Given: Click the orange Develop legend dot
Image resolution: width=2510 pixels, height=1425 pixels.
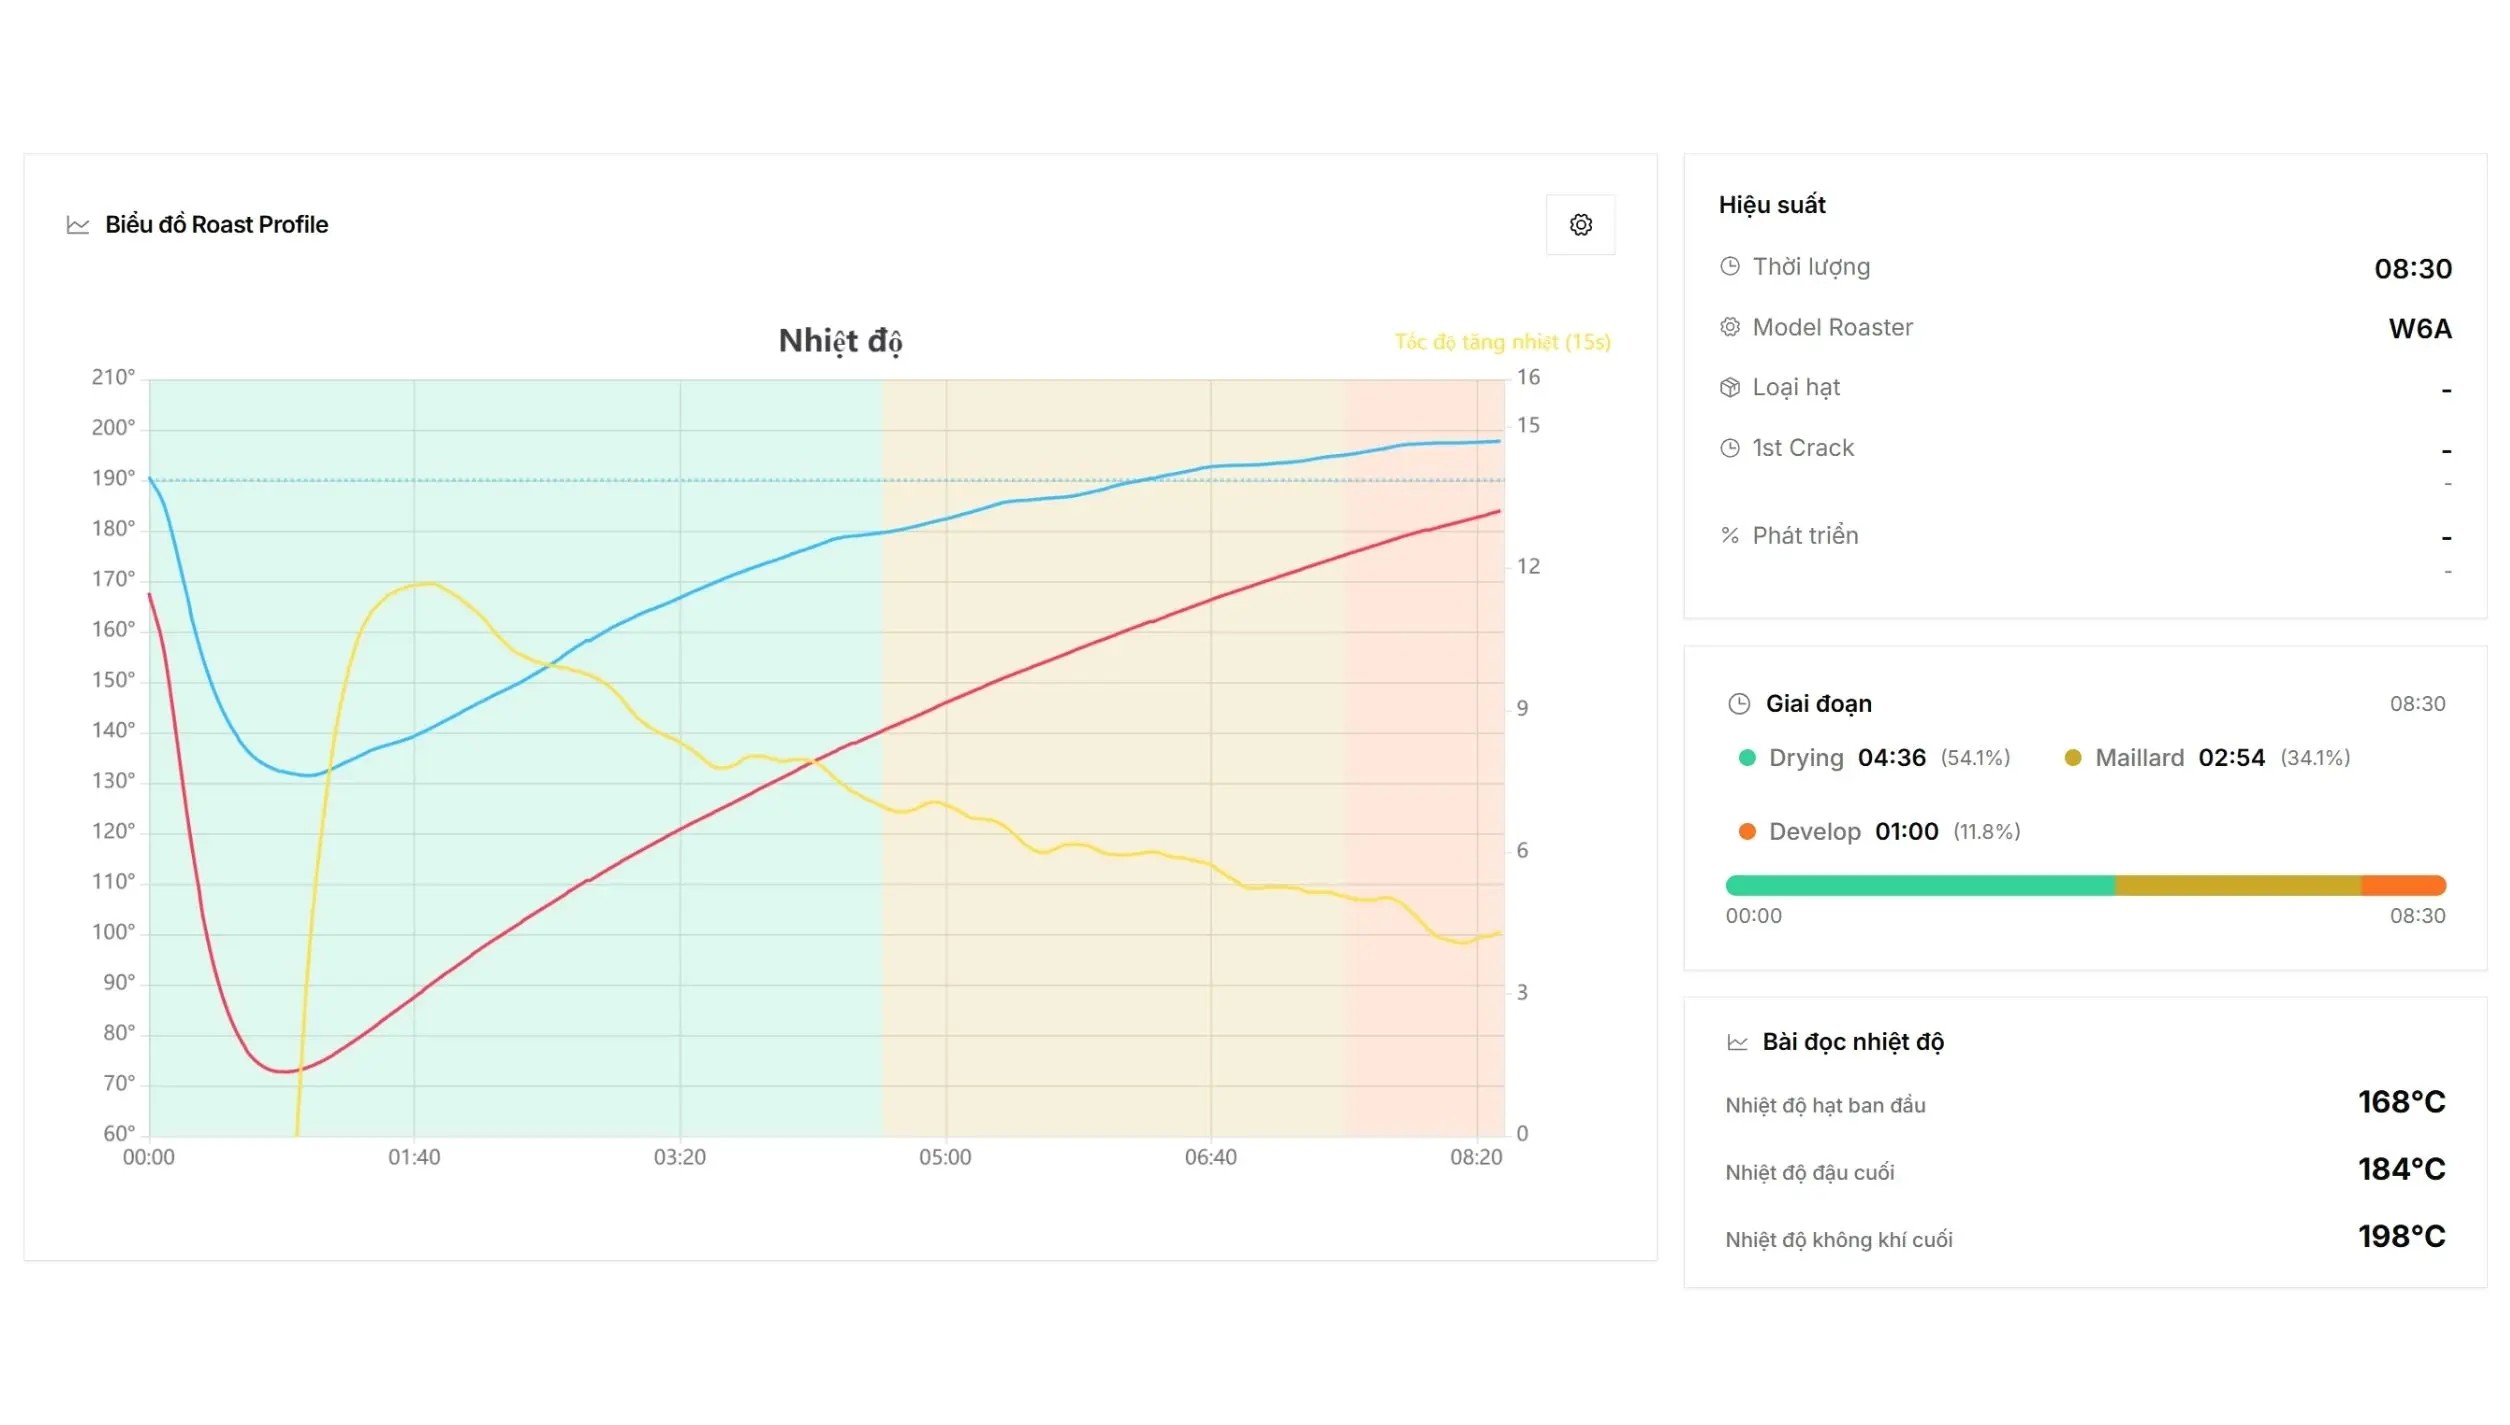Looking at the screenshot, I should tap(1747, 832).
